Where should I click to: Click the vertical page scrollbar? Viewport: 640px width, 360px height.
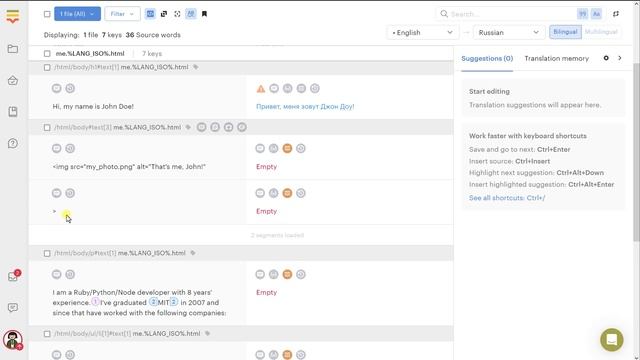636,151
